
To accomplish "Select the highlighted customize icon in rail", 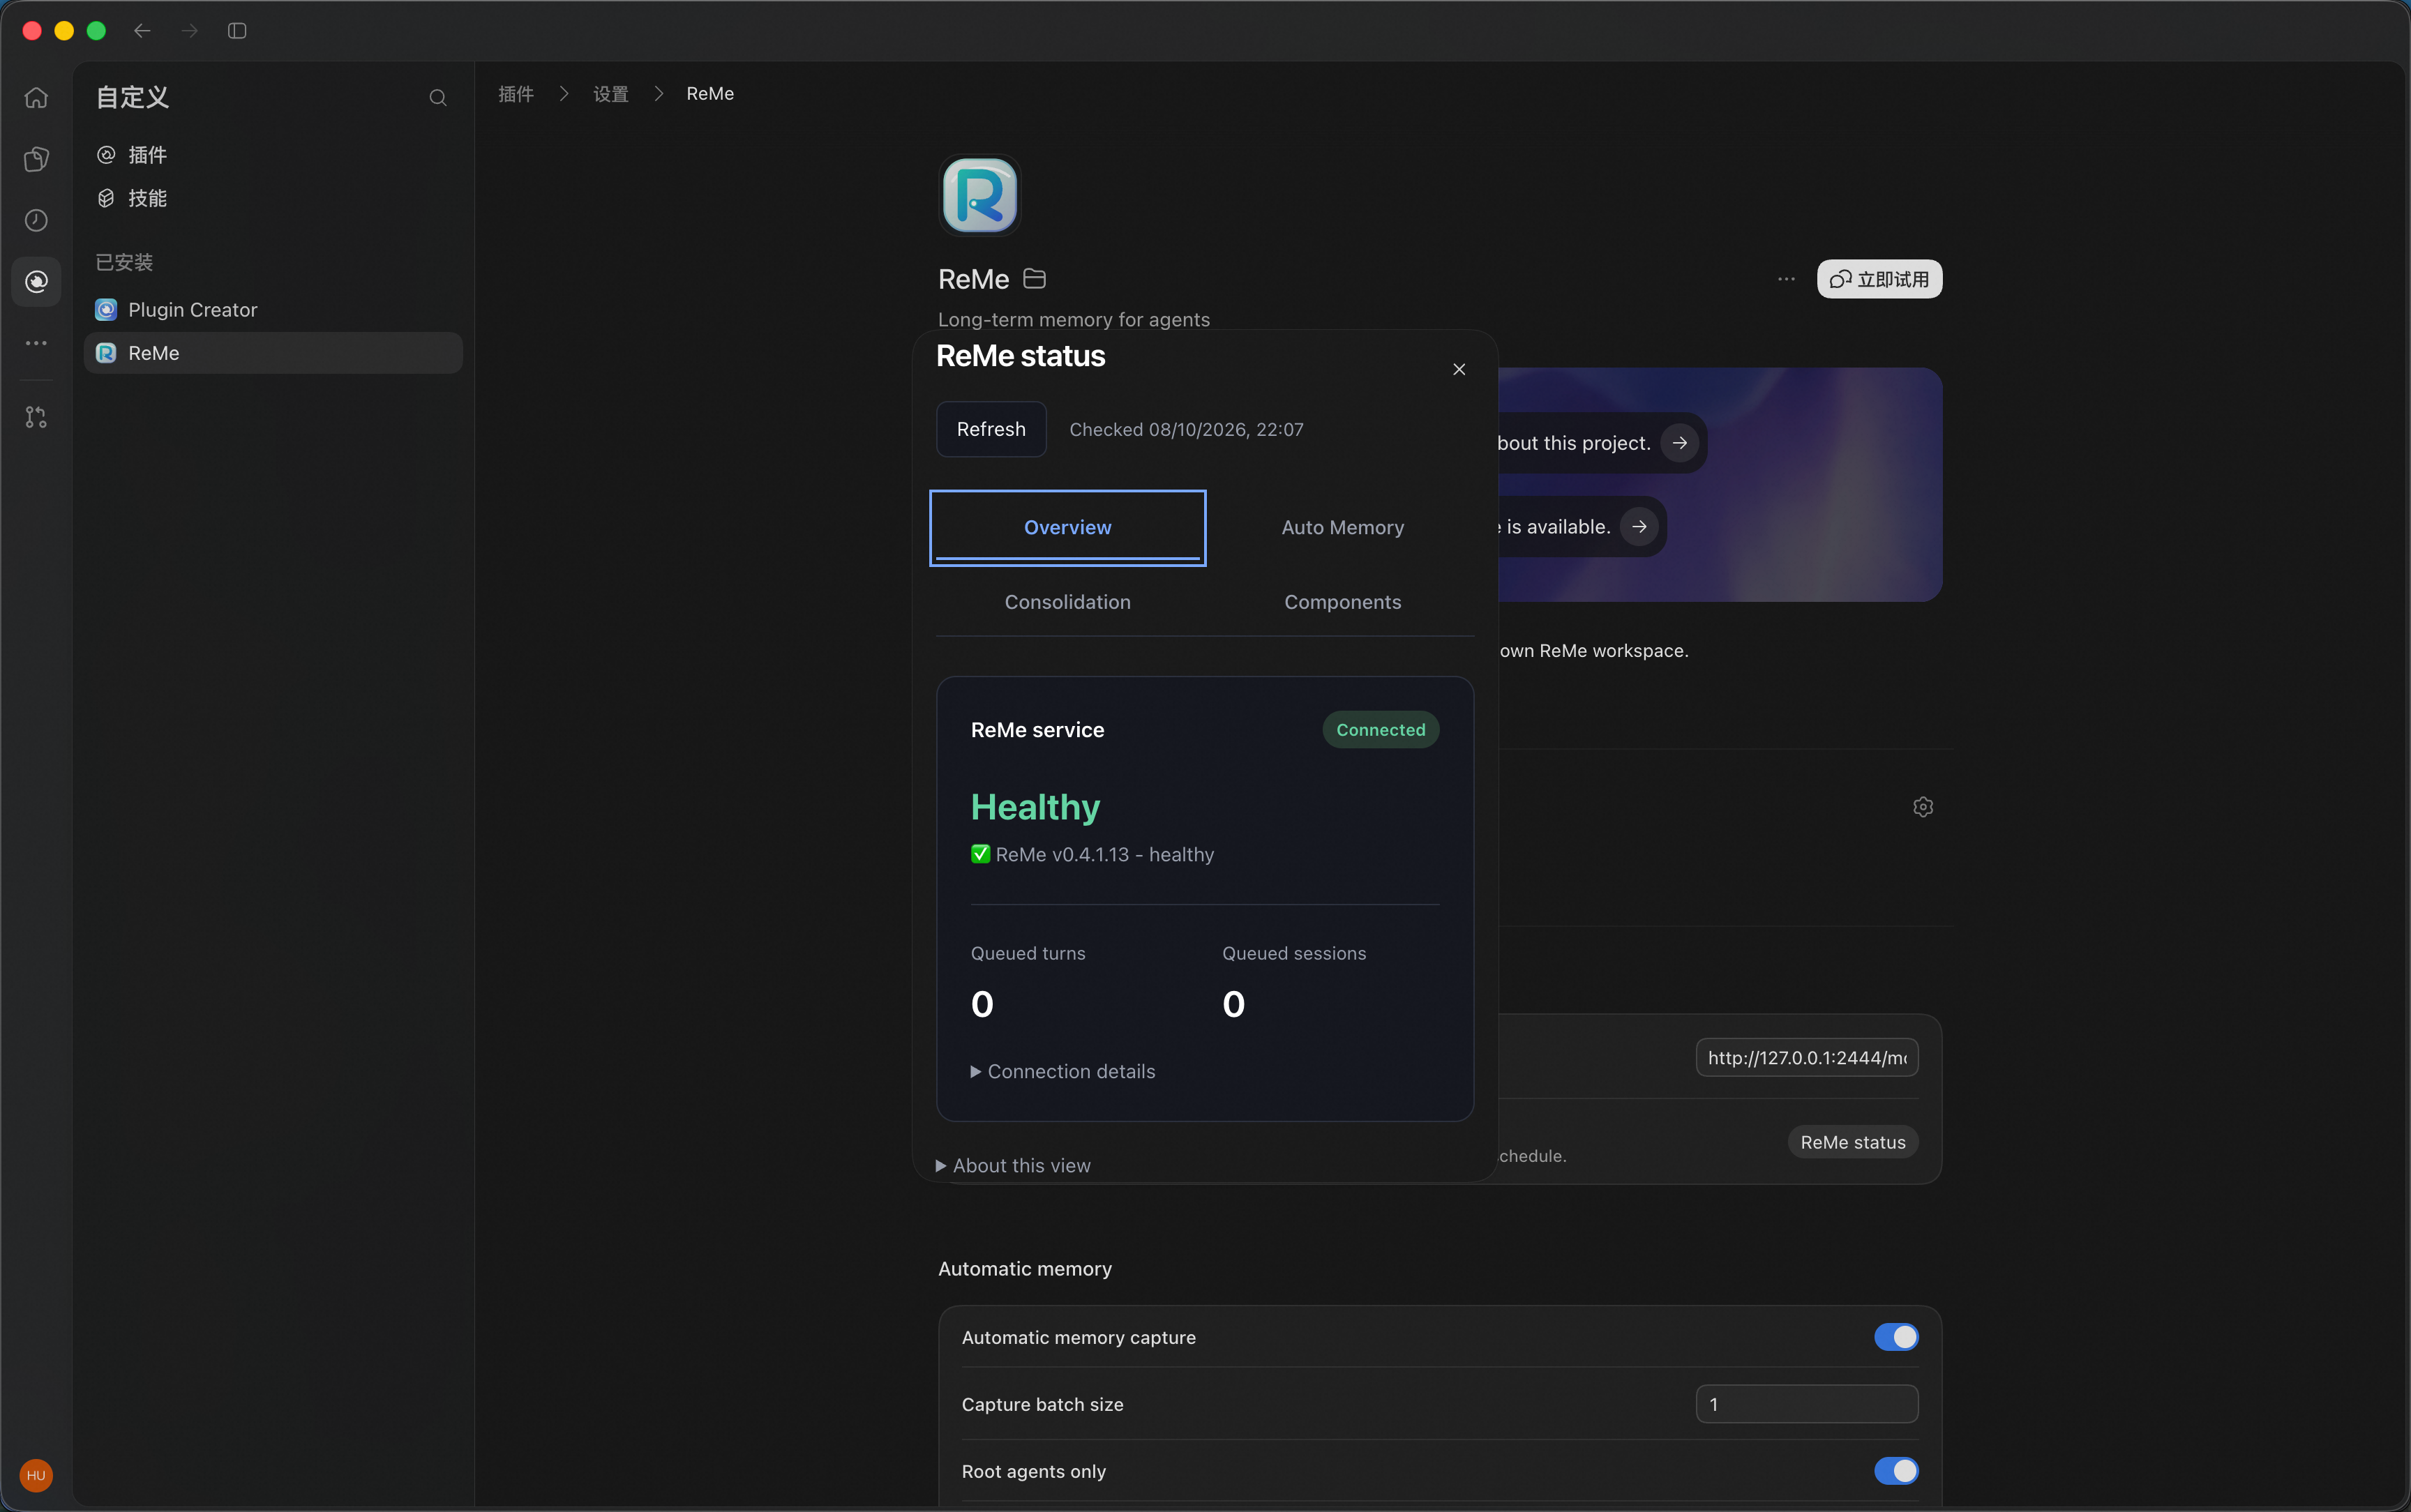I will (x=36, y=281).
